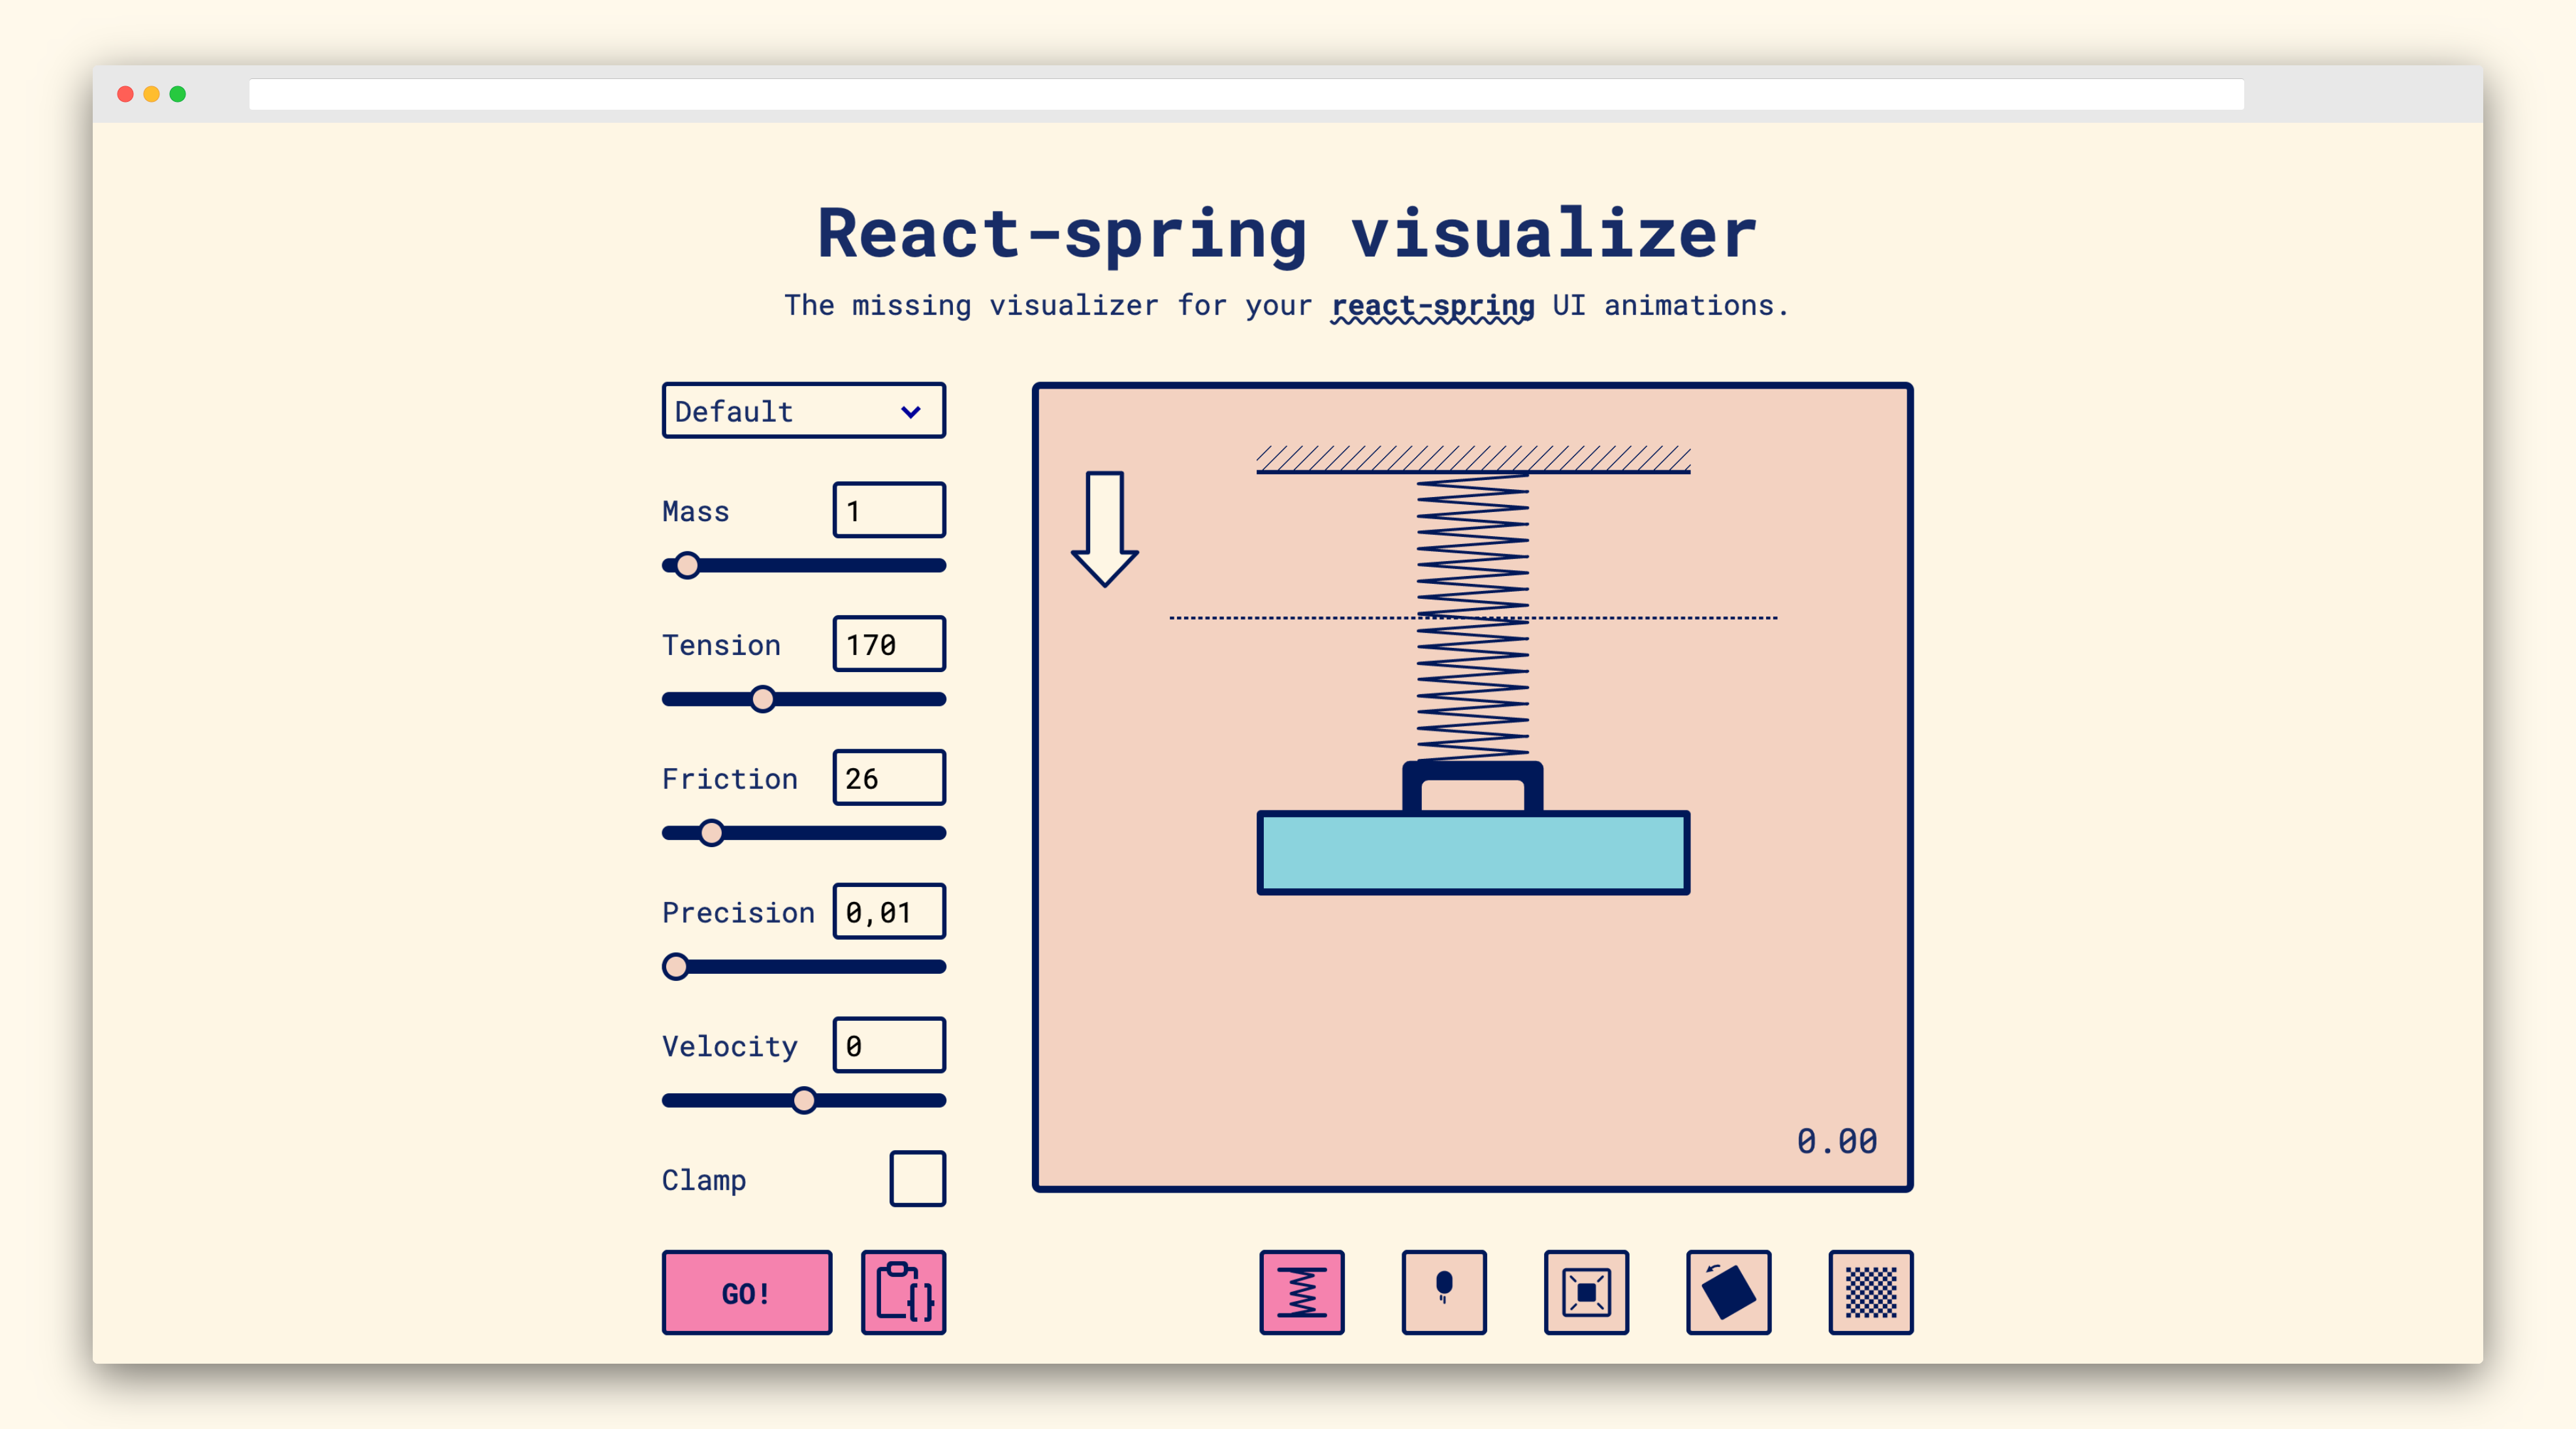This screenshot has height=1429, width=2576.
Task: Click the Precision slider handle
Action: pos(676,967)
